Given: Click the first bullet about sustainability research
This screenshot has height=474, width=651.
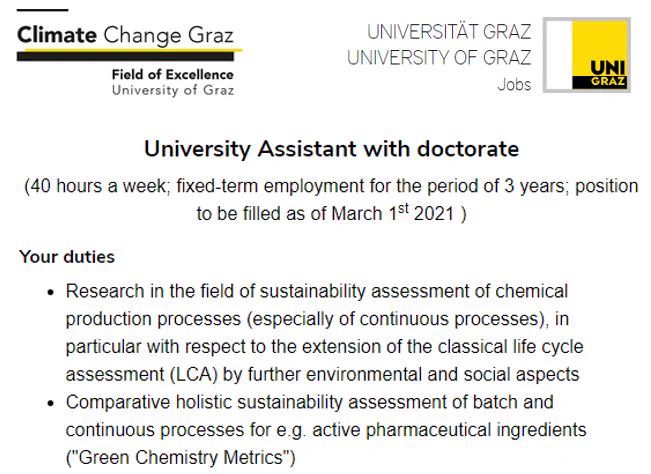Looking at the screenshot, I should coord(325,333).
